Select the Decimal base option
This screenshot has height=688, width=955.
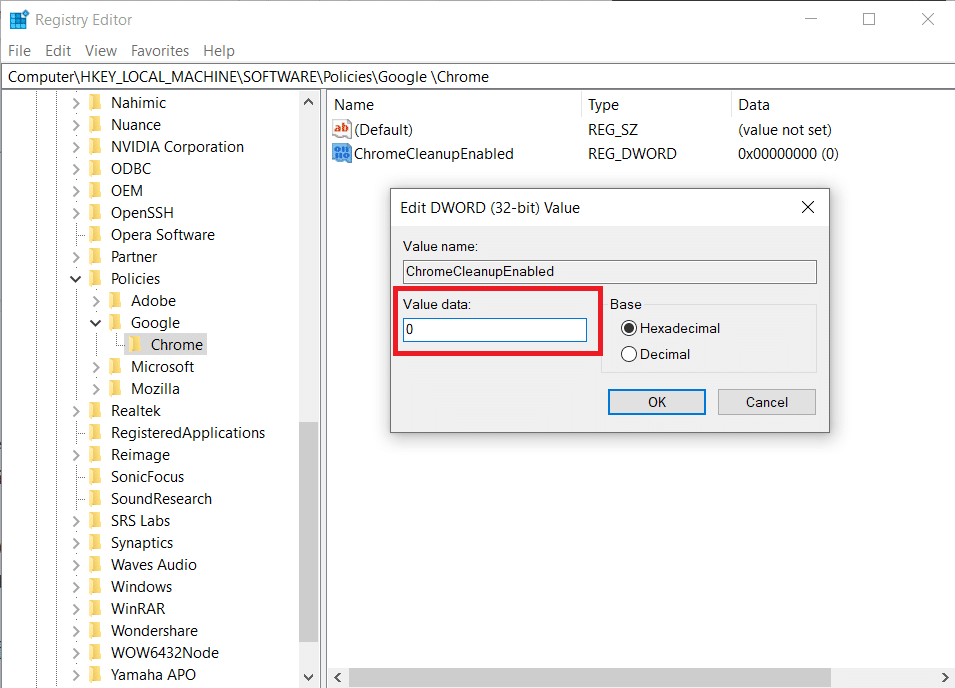pos(629,354)
